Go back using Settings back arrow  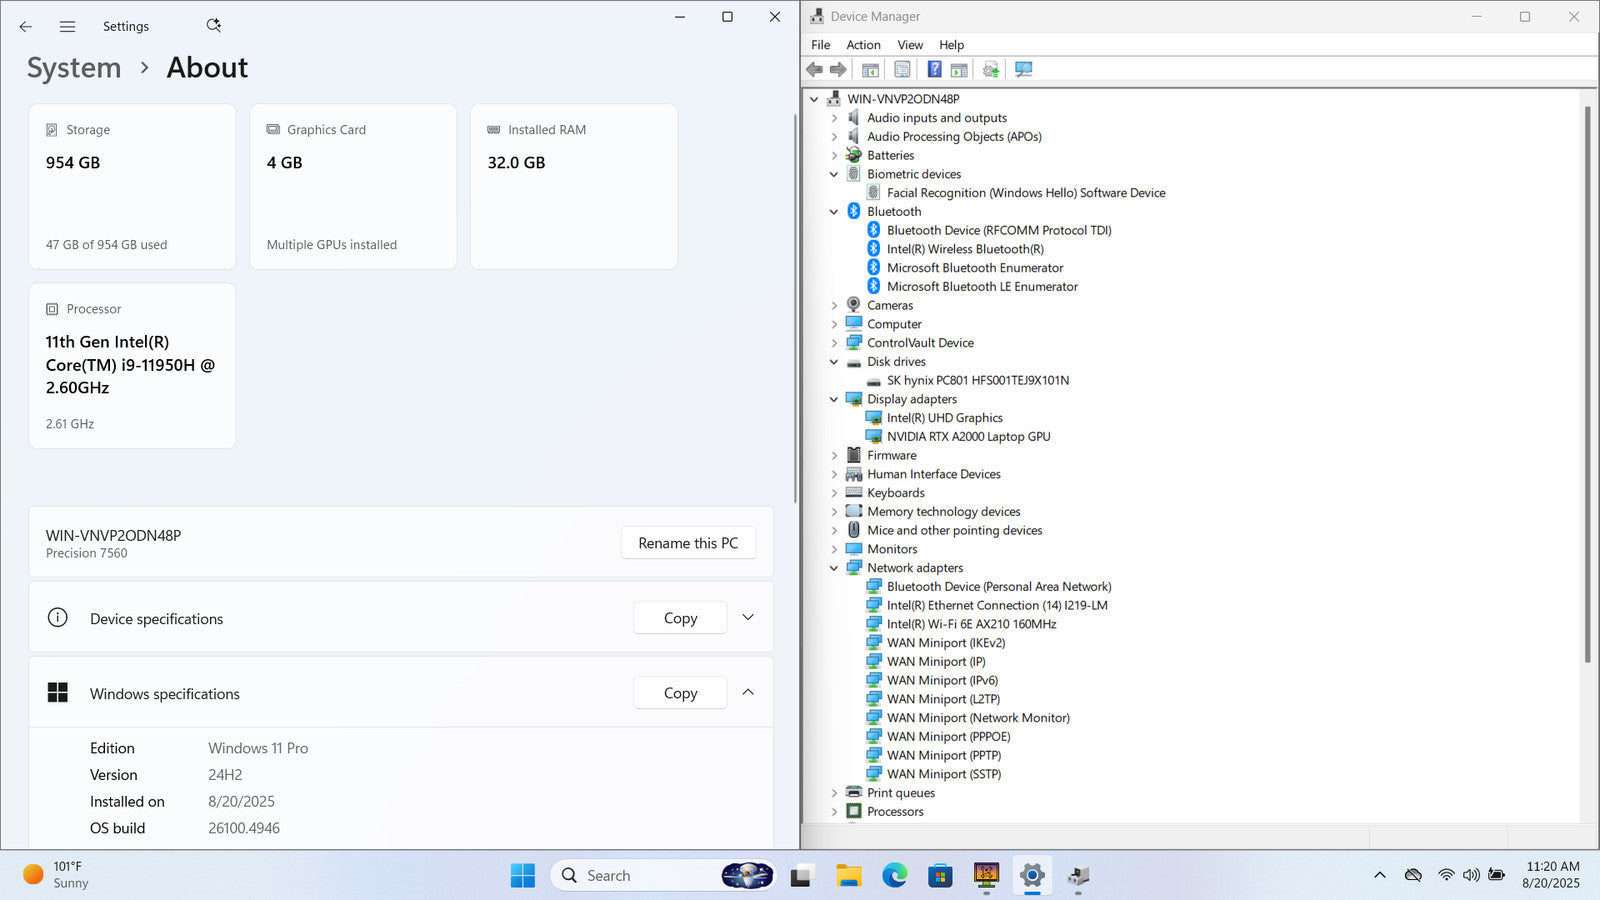26,27
